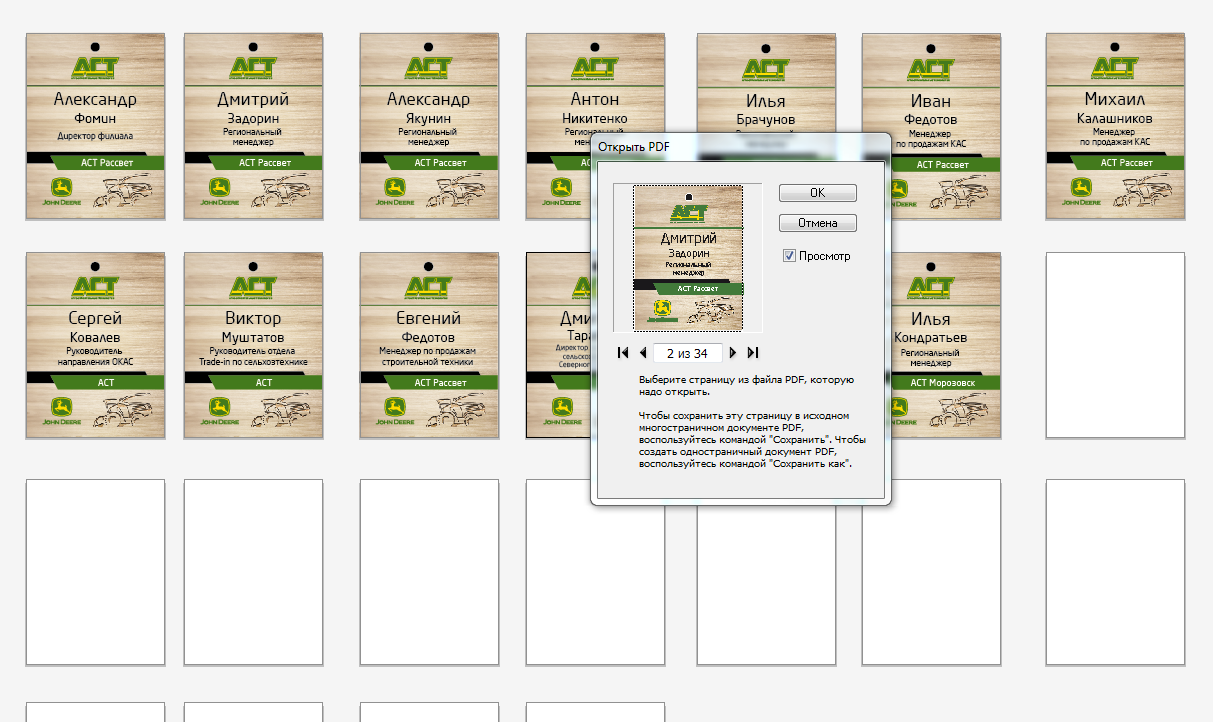The image size is (1213, 722).
Task: Select the Евгений Федотов badge page
Action: click(429, 345)
